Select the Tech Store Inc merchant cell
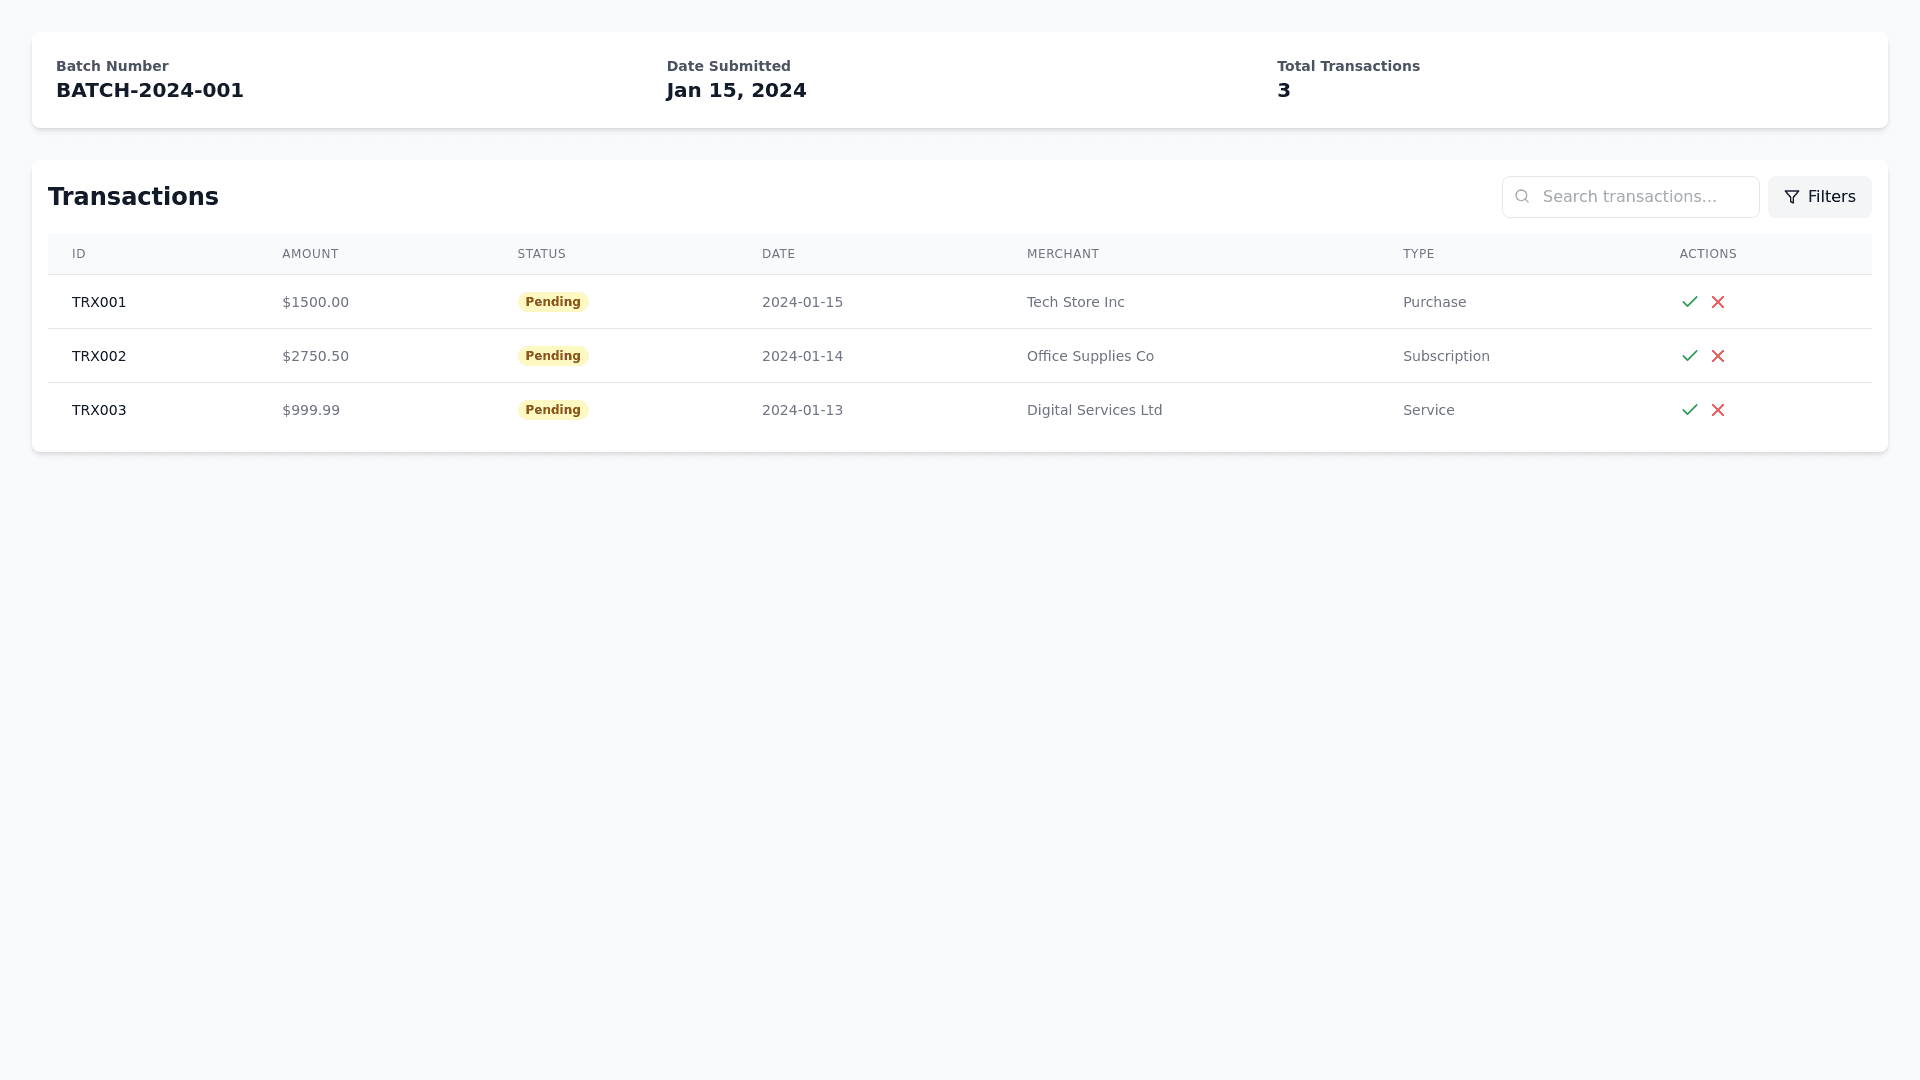The width and height of the screenshot is (1920, 1080). coord(1075,302)
